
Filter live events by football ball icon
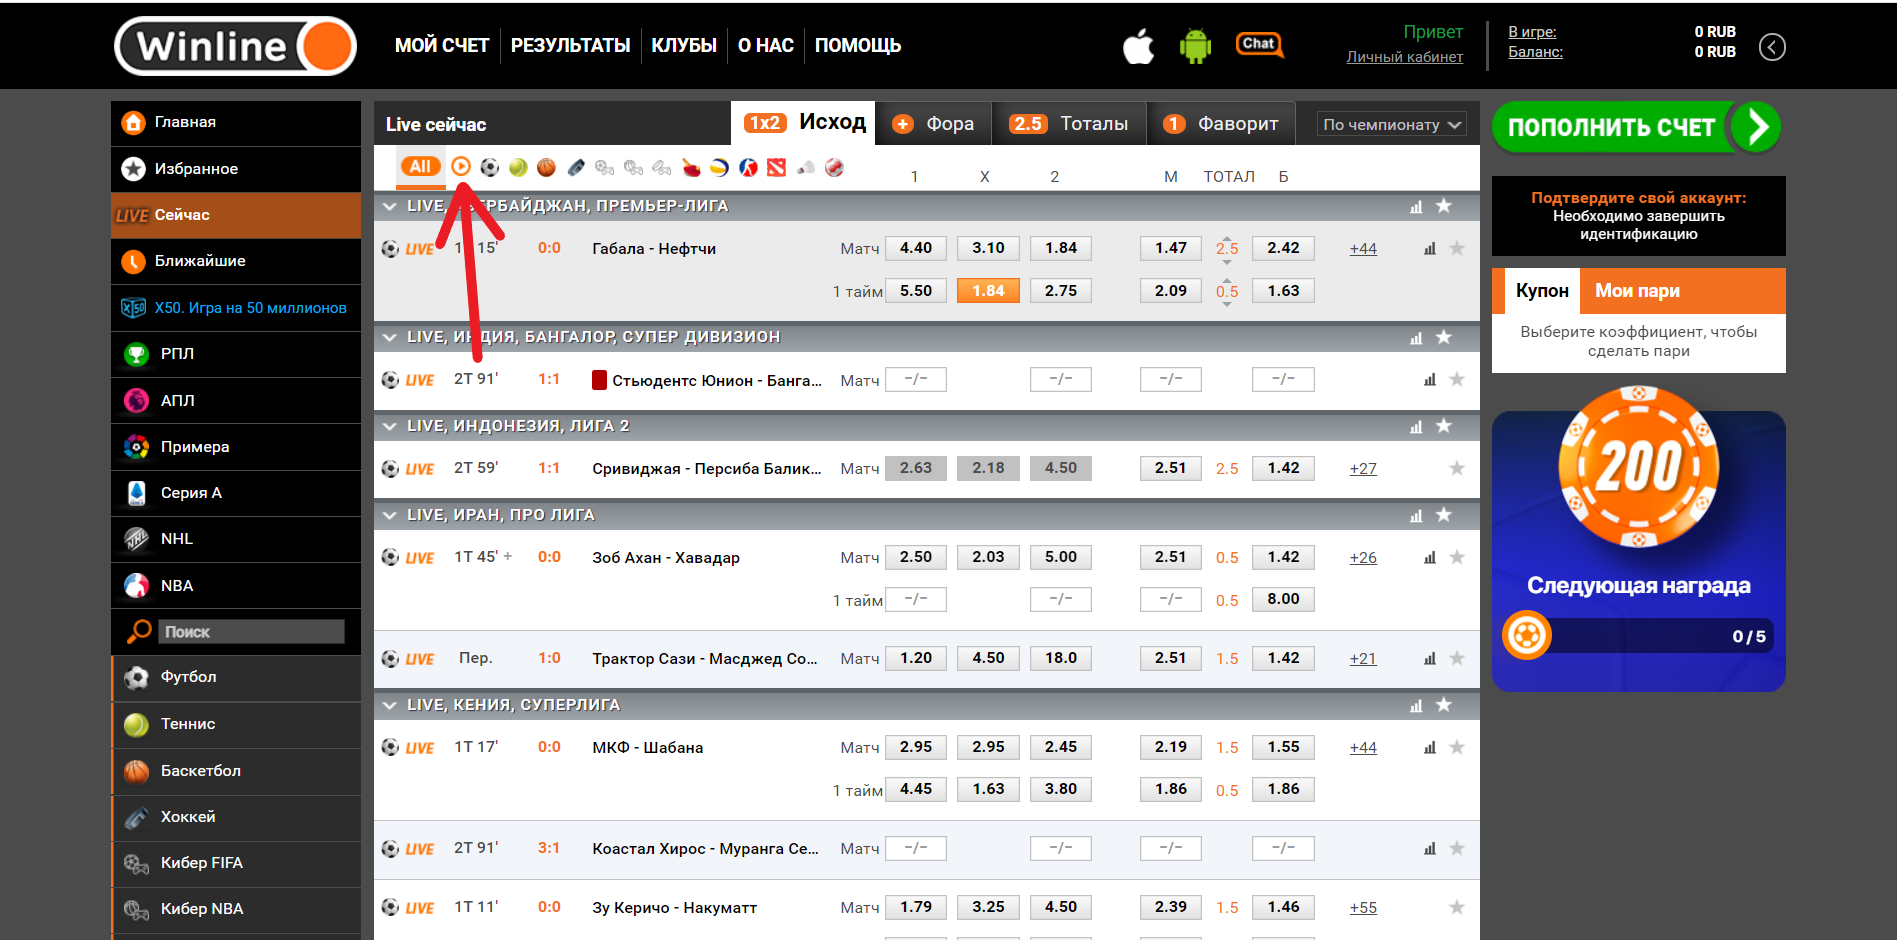tap(489, 167)
